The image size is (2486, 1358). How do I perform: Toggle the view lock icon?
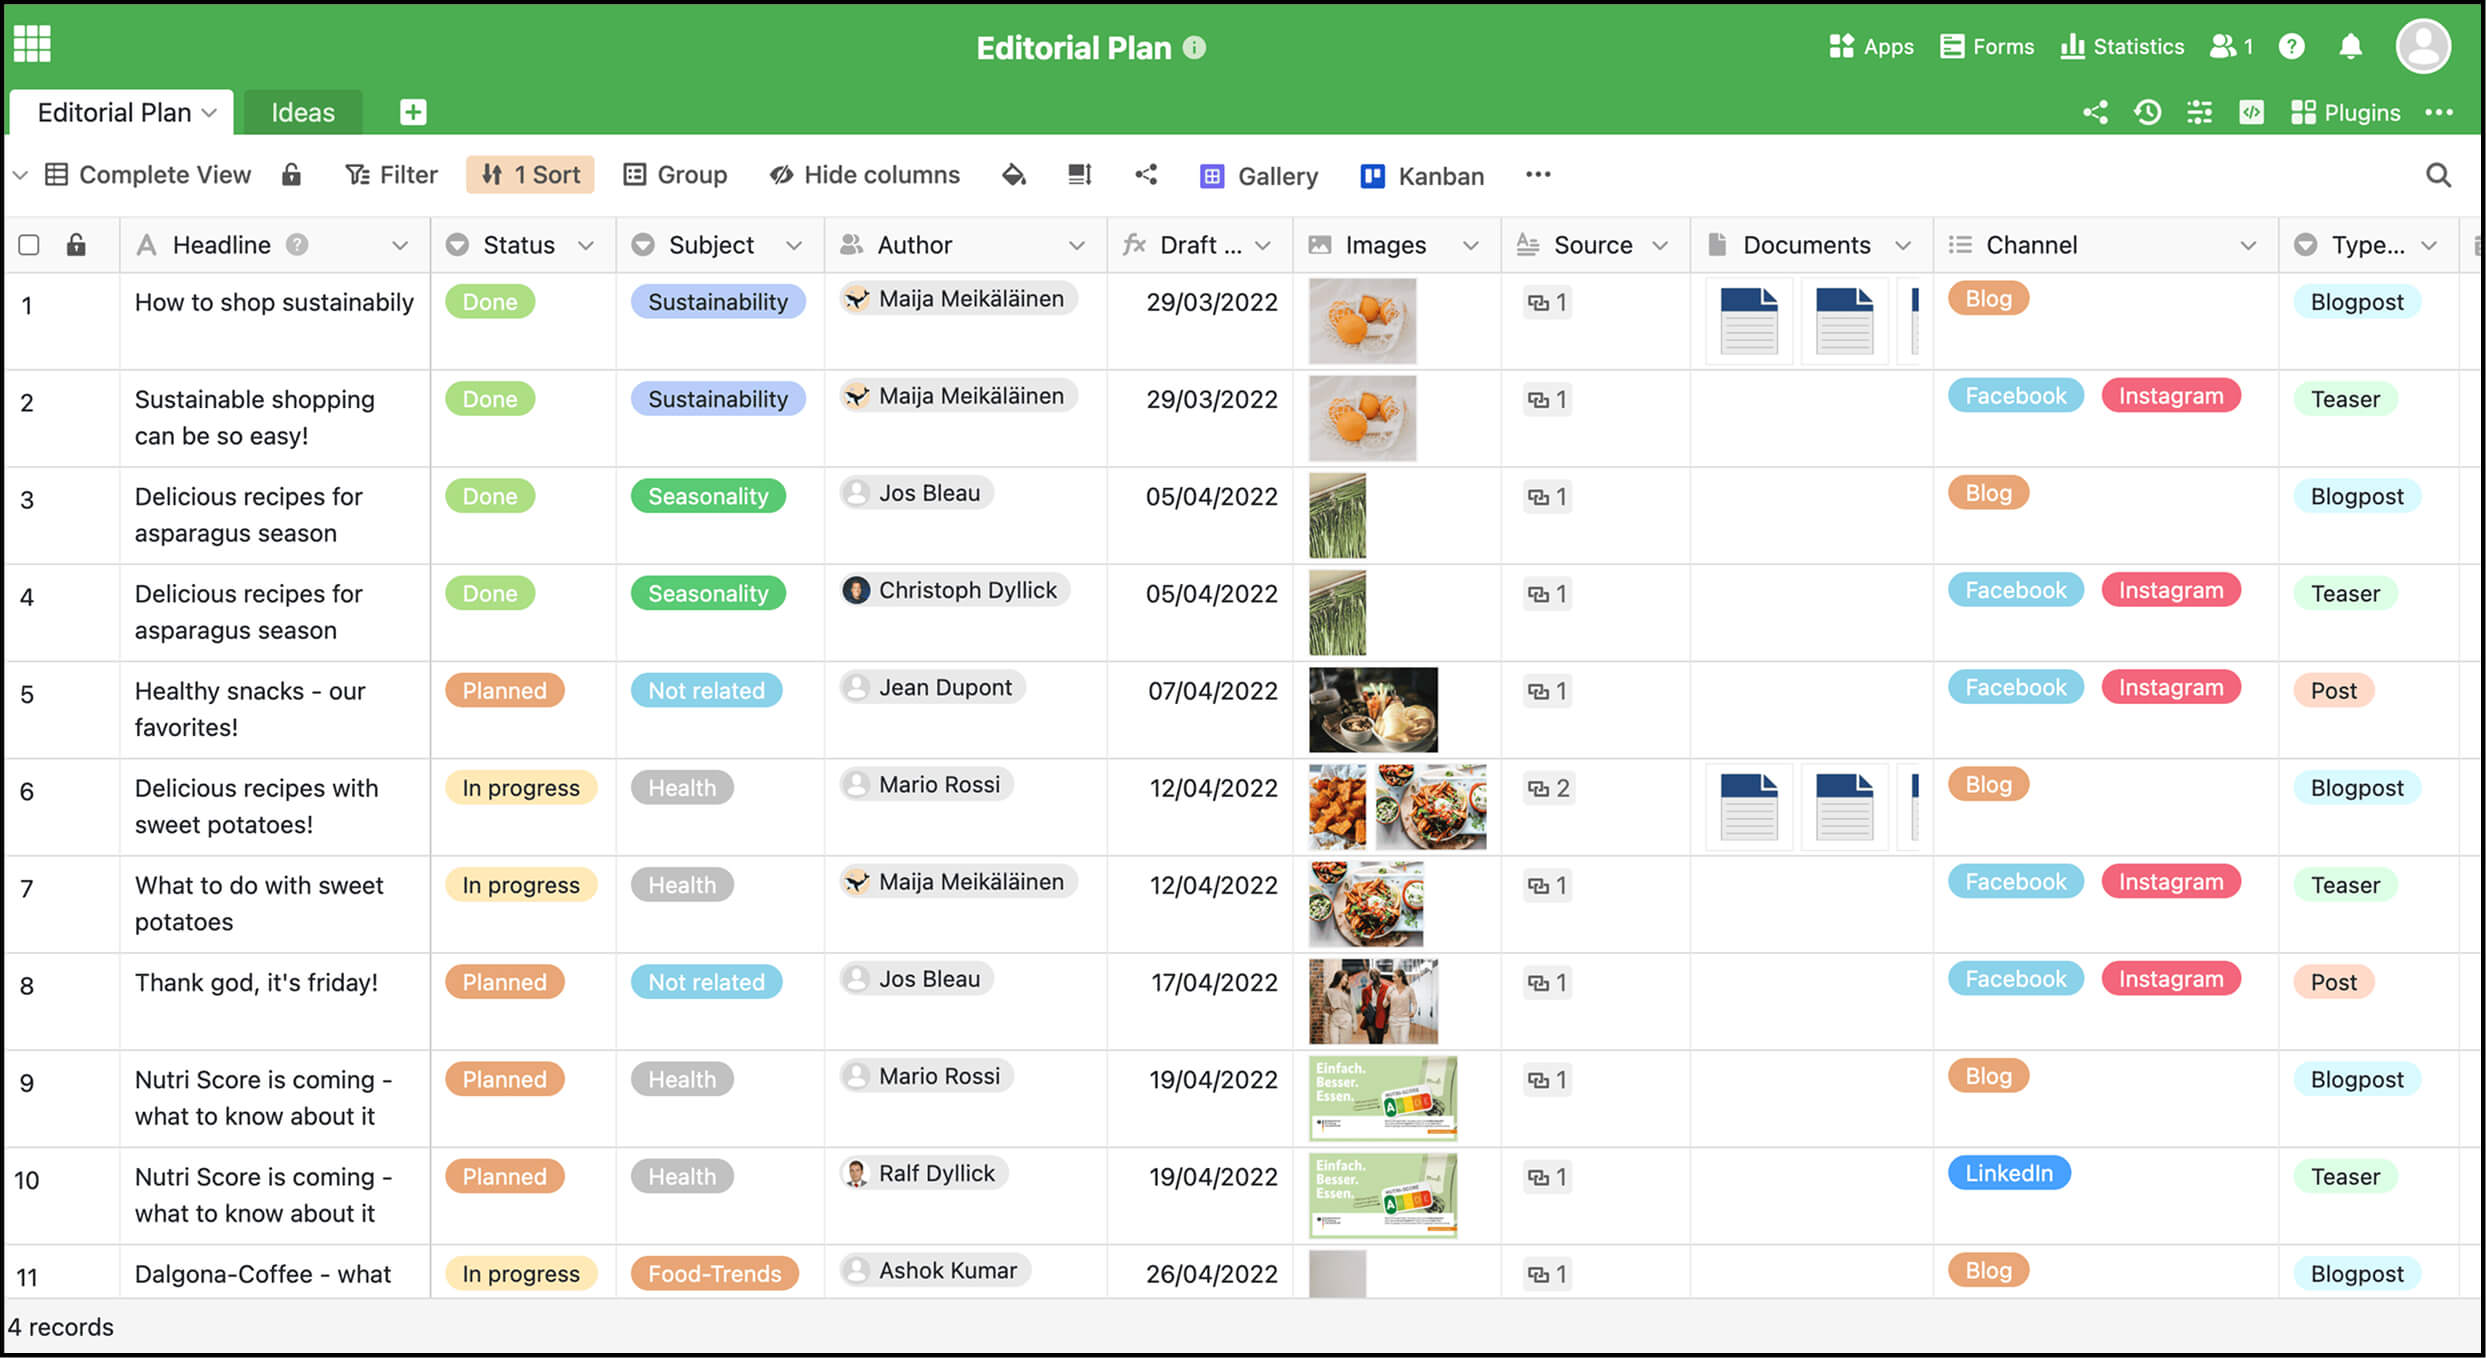291,175
